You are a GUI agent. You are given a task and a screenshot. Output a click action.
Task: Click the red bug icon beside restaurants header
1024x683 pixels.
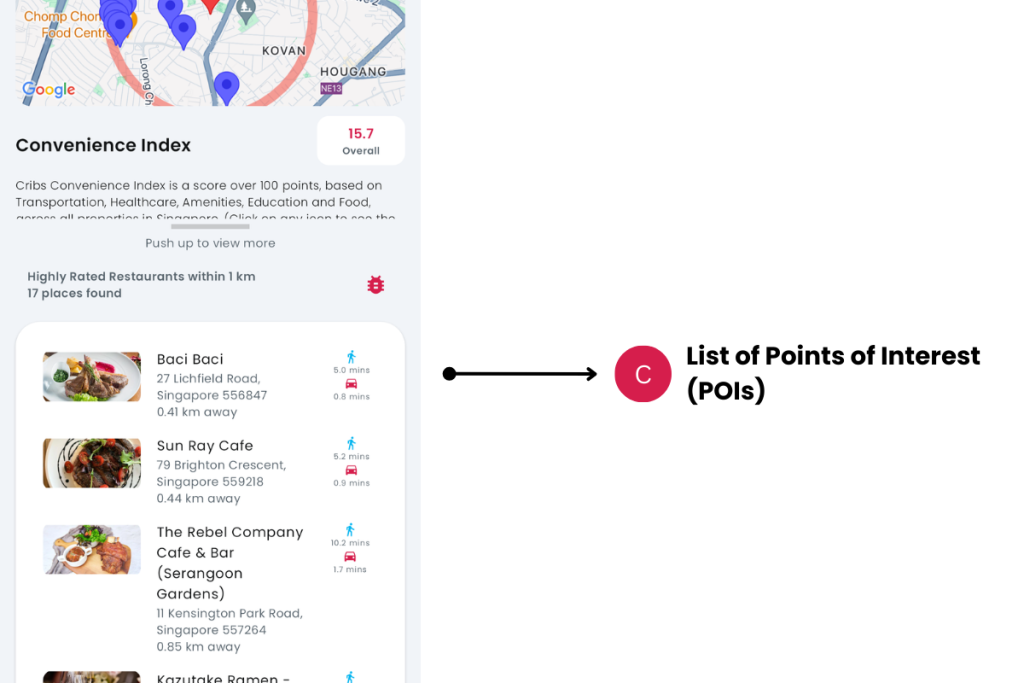tap(375, 285)
